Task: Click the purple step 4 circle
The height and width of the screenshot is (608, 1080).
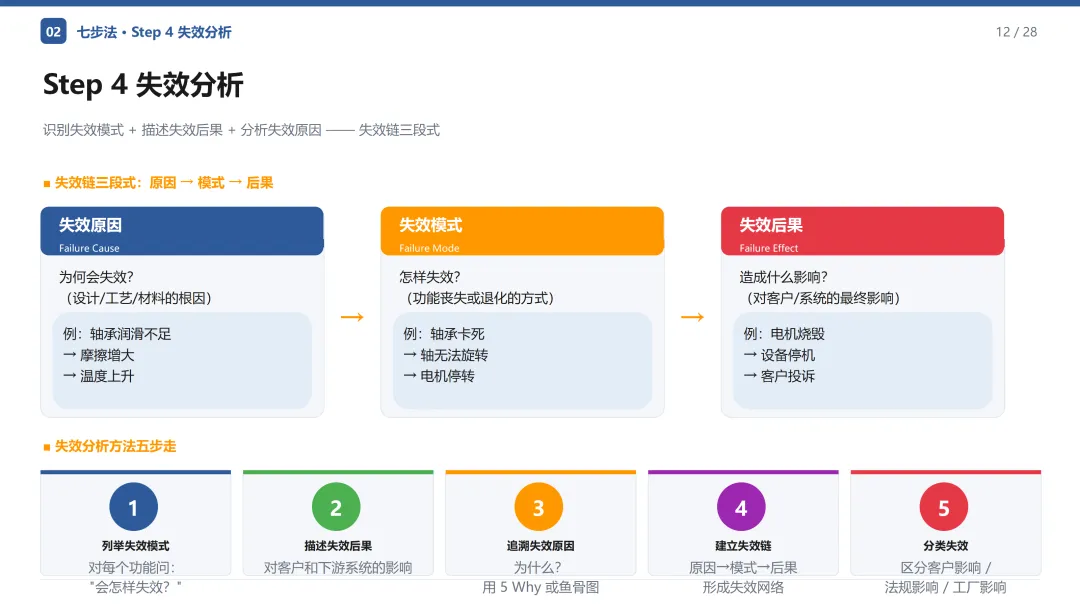Action: point(741,507)
